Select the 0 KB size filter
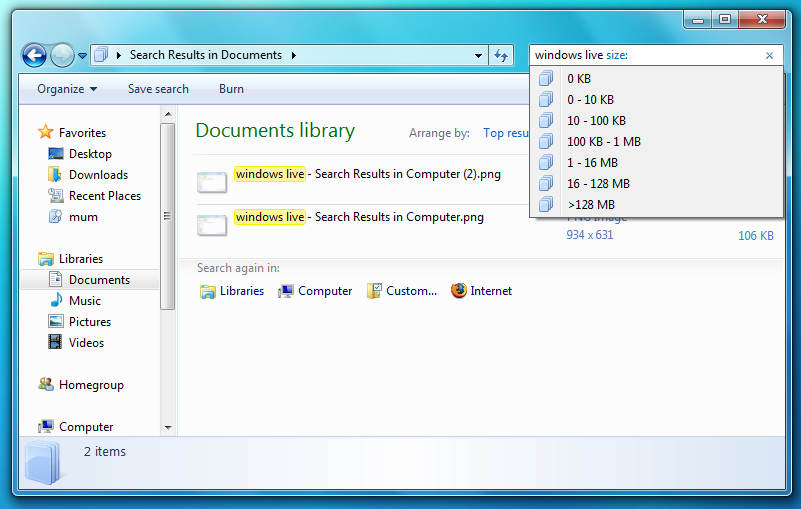Viewport: 801px width, 509px height. (x=656, y=78)
